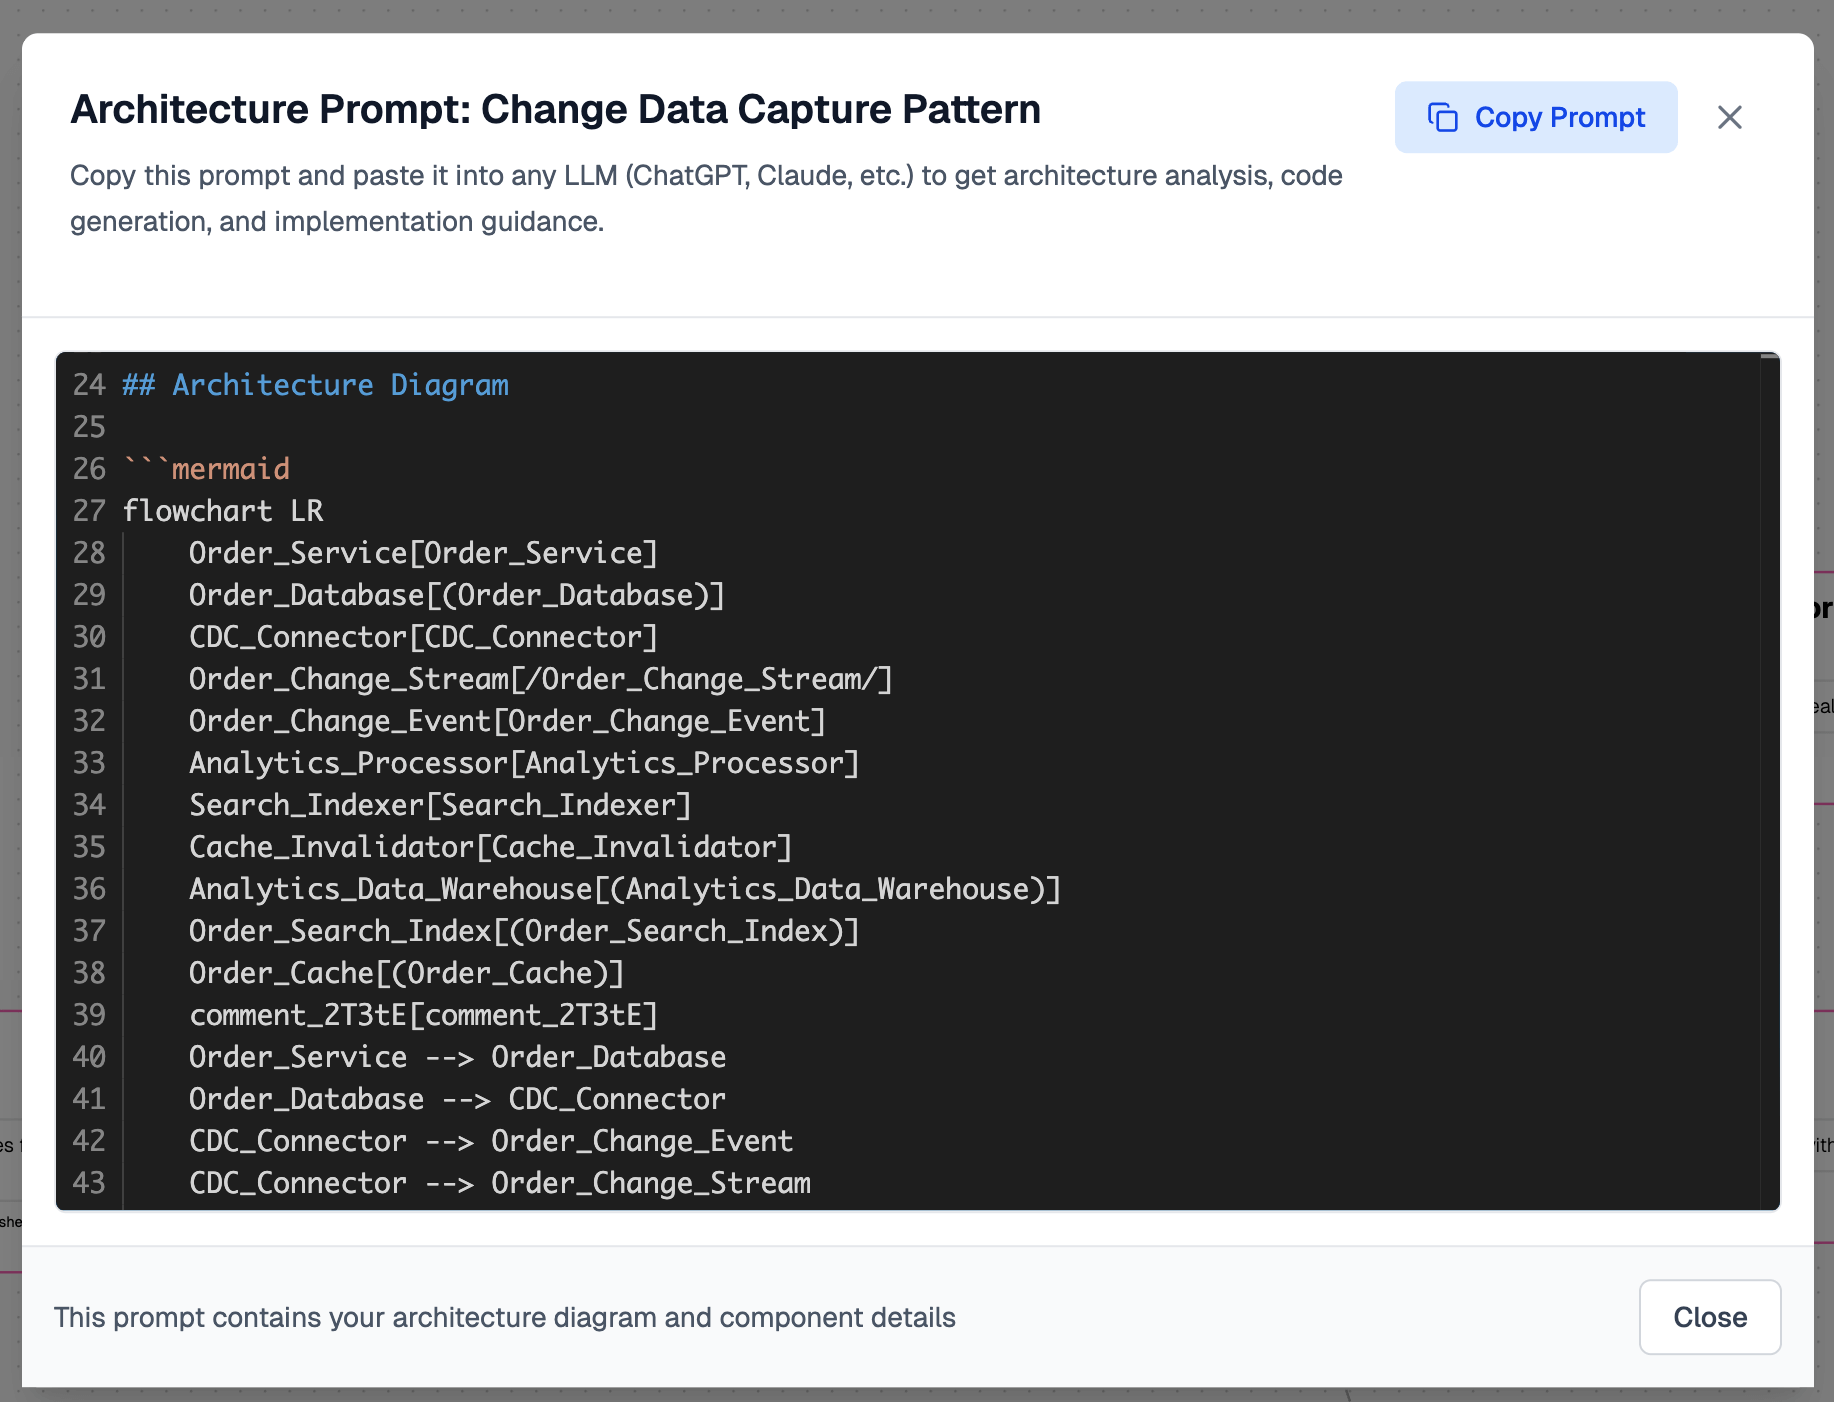Click the comment_2T3tE node line
The height and width of the screenshot is (1402, 1834).
click(x=423, y=1015)
